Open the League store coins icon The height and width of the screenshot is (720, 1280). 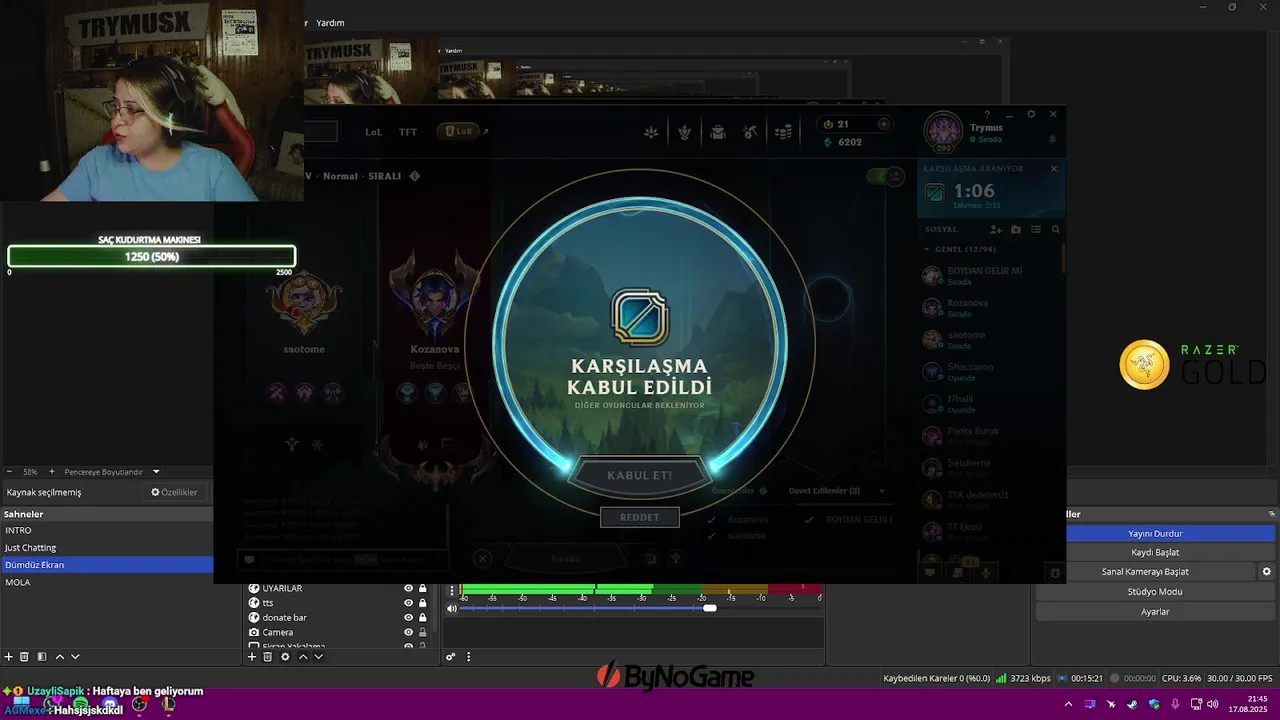[x=784, y=132]
